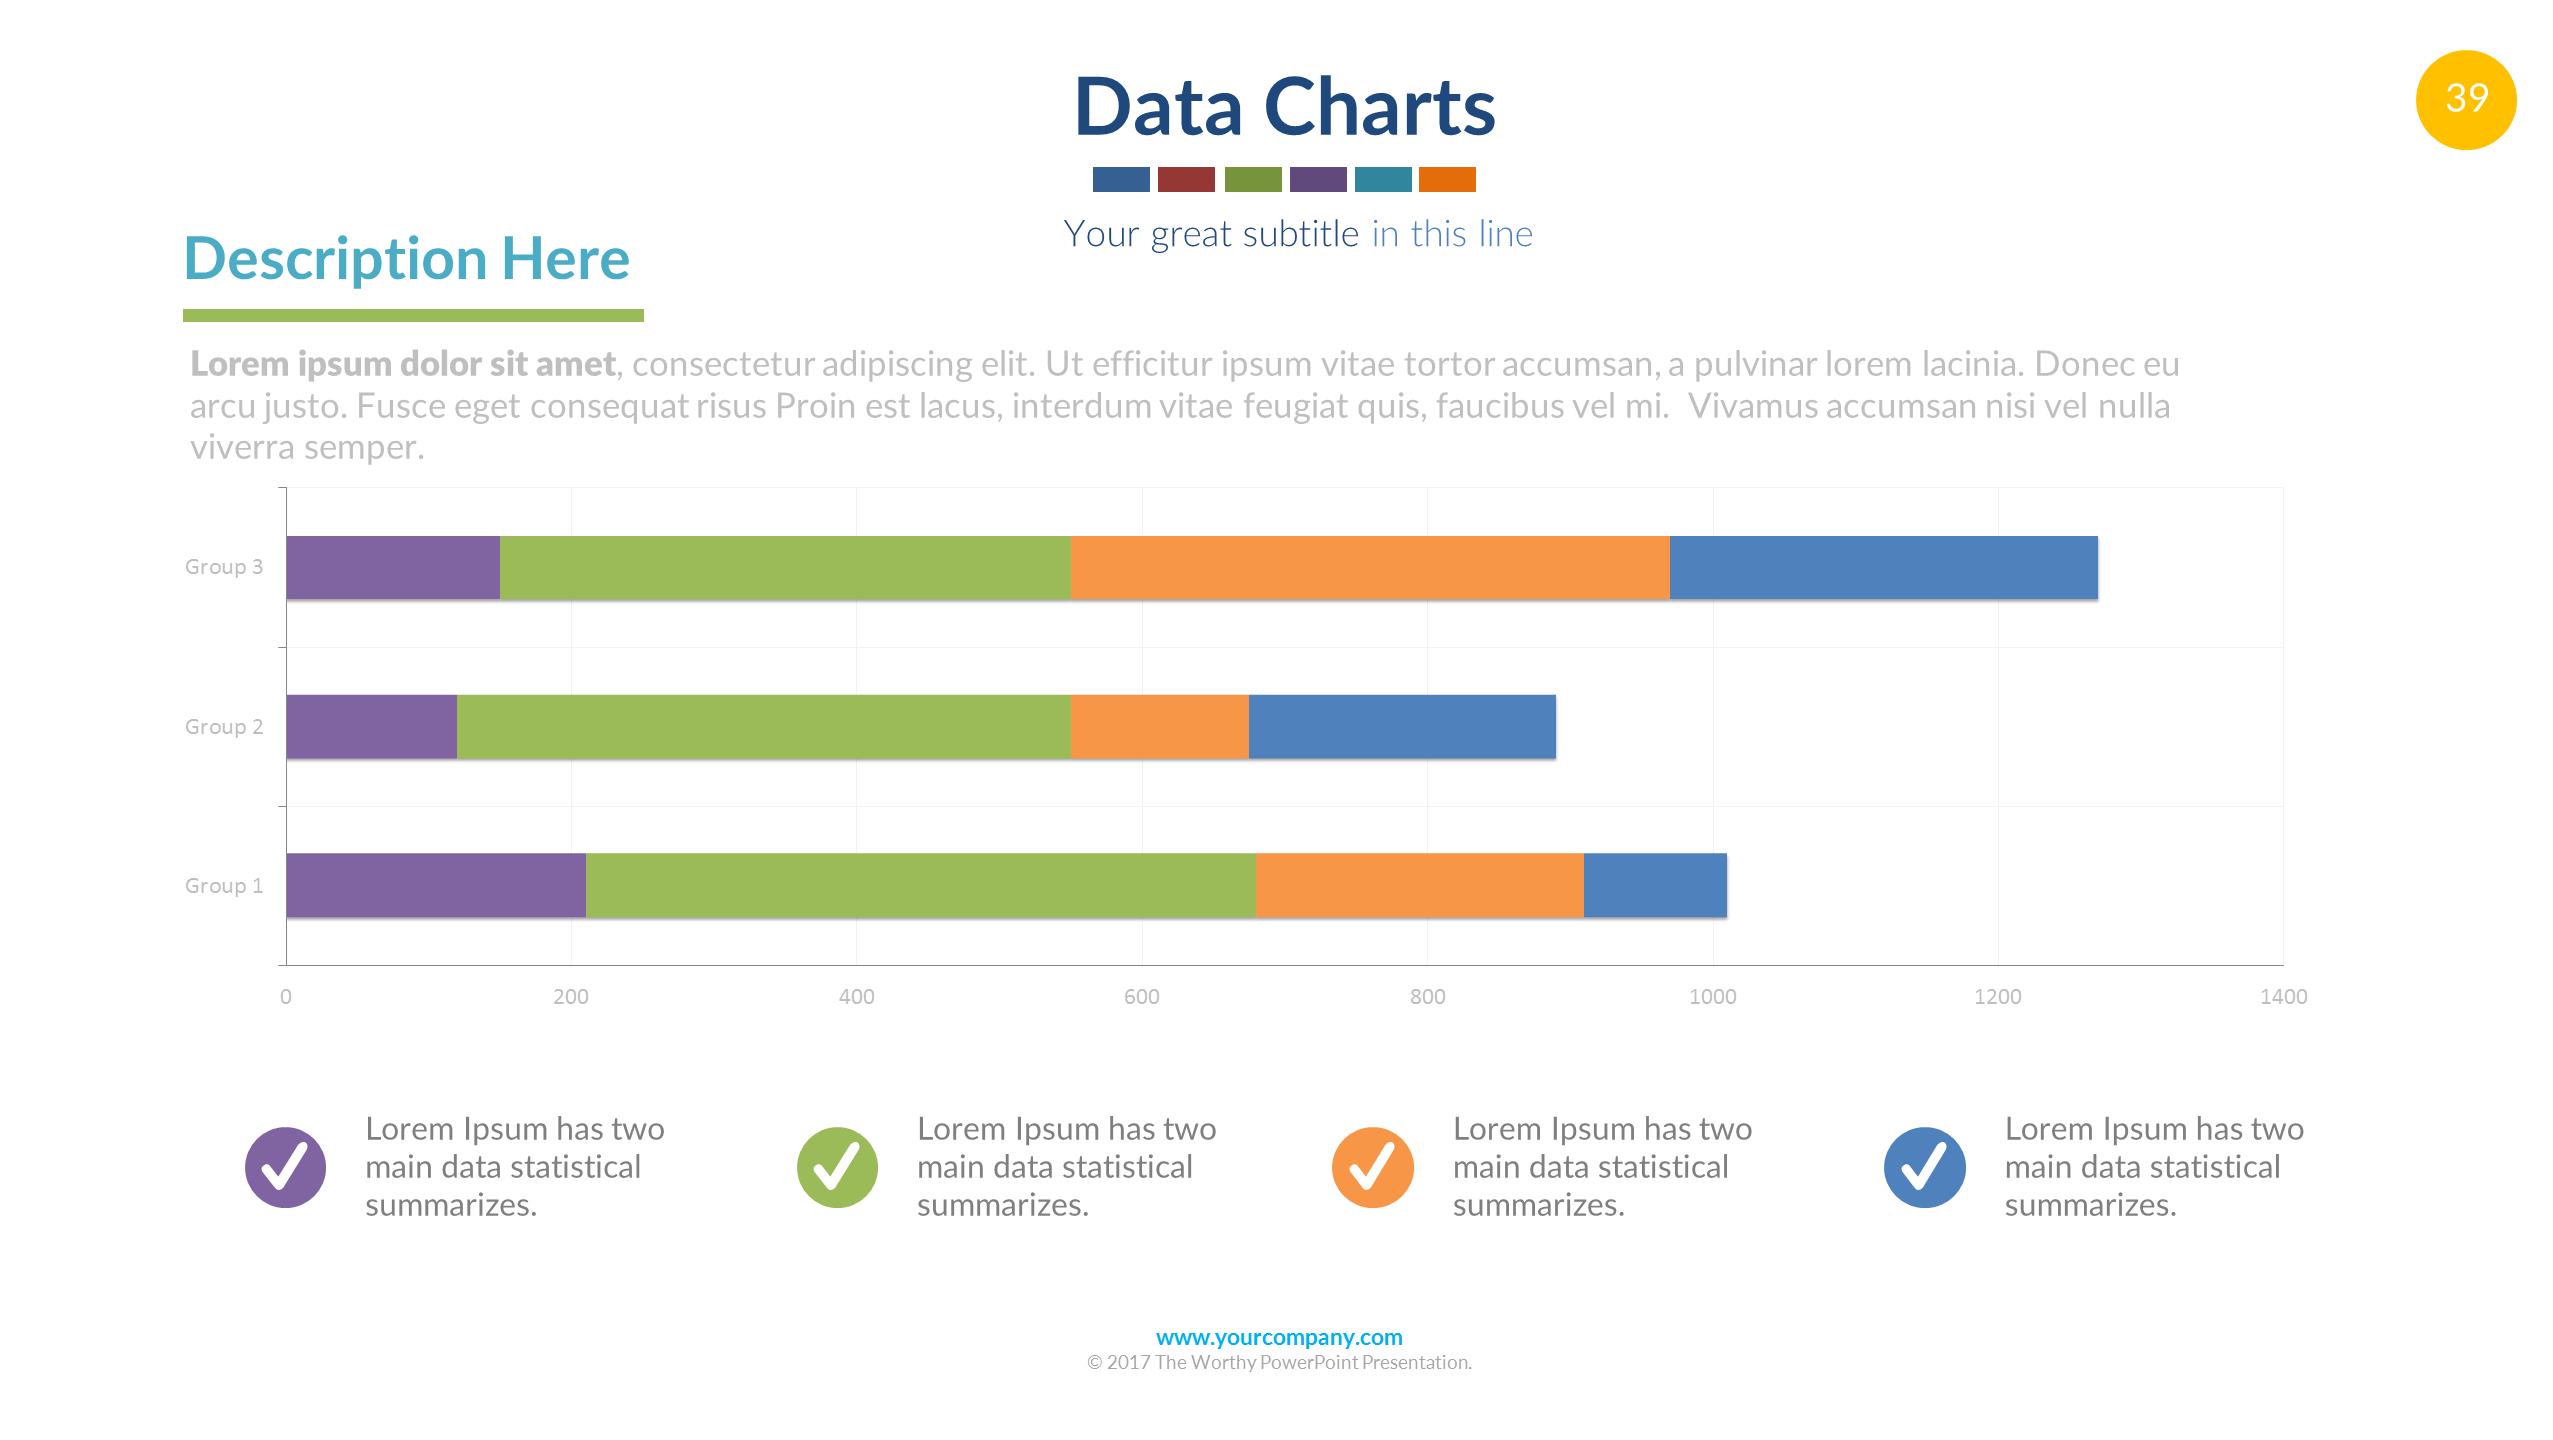Click the blue checkmark circle icon
The image size is (2553, 1440).
1924,1167
